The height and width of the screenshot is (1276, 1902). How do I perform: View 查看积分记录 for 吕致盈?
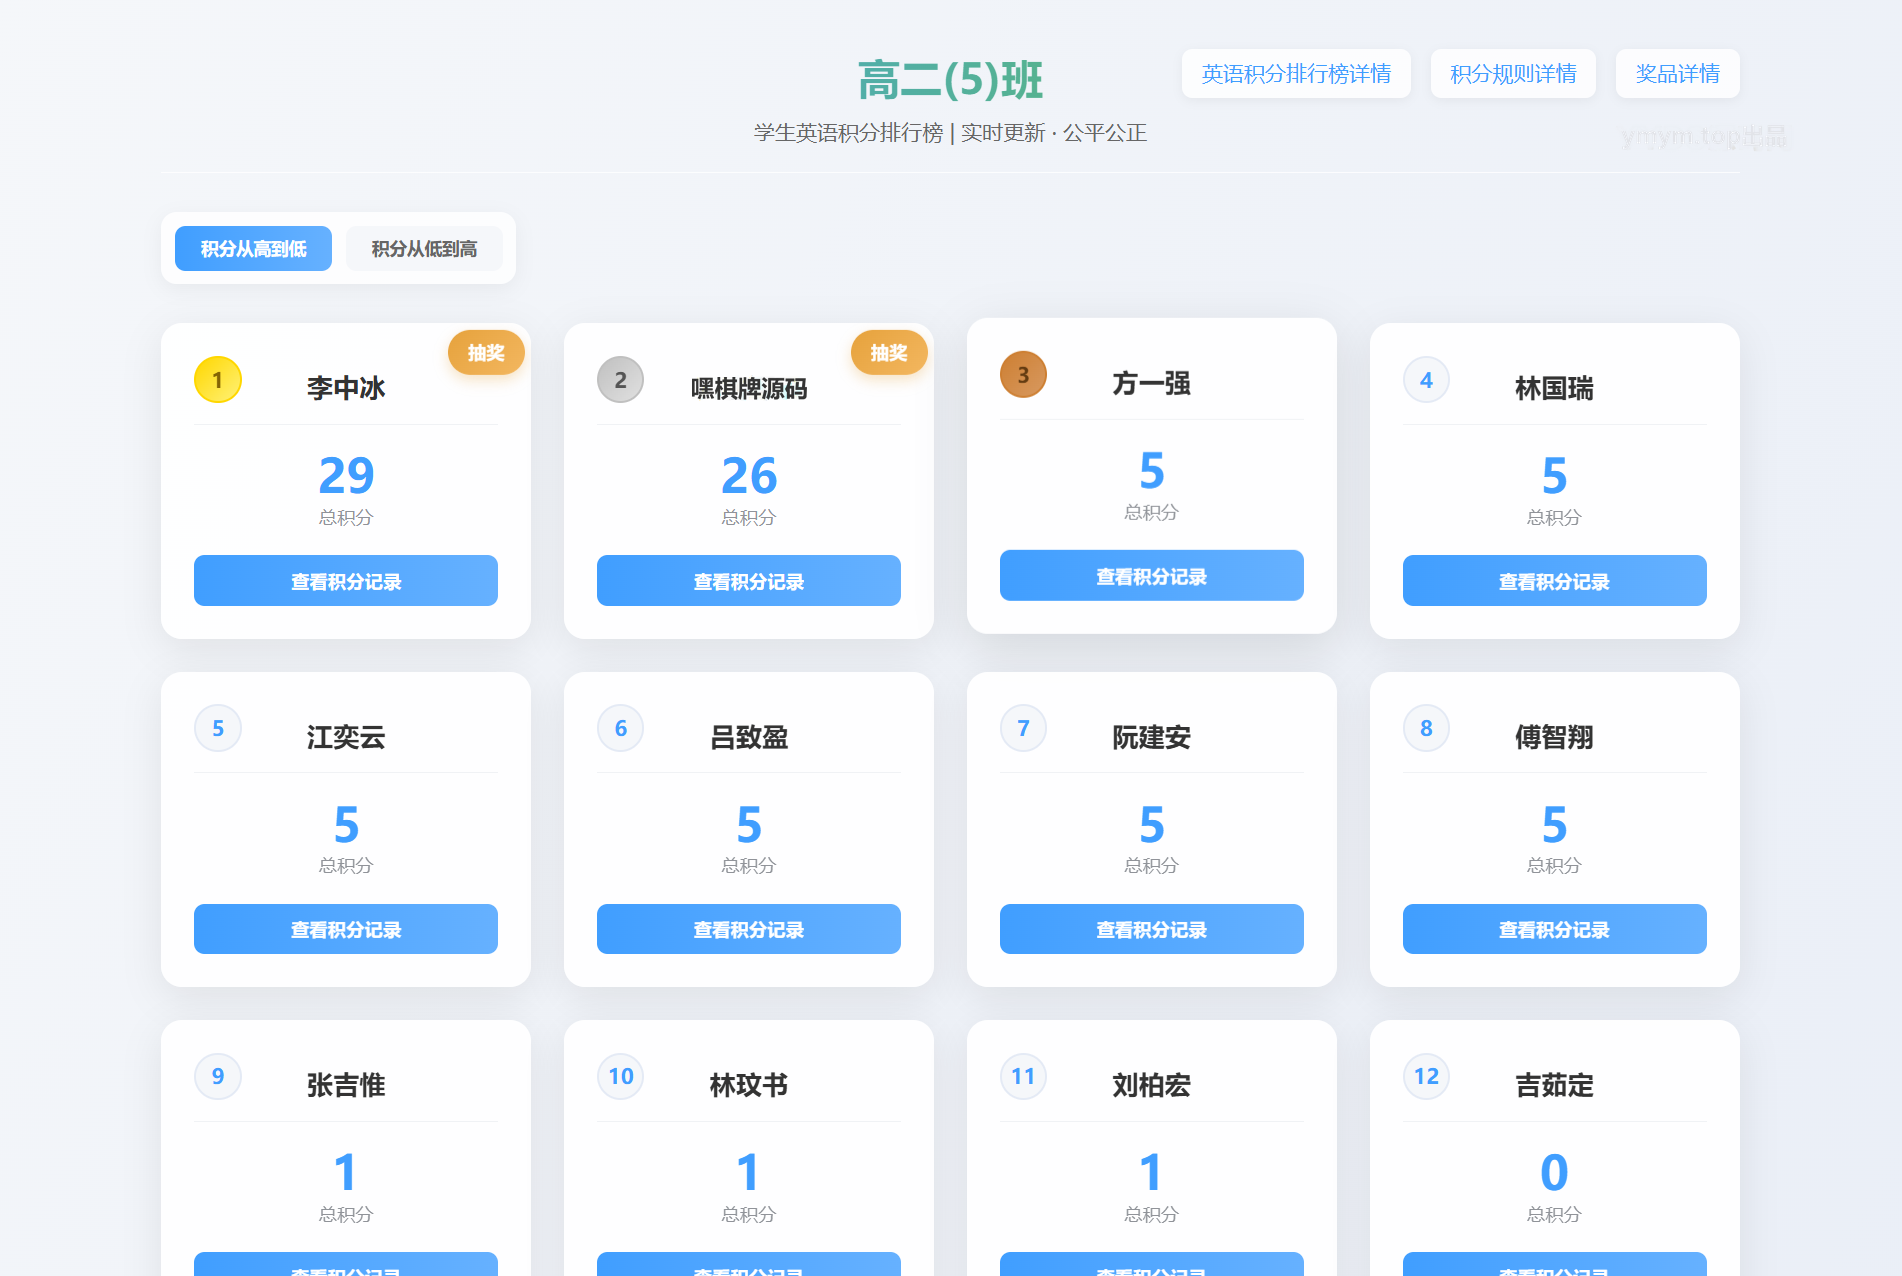[x=749, y=929]
